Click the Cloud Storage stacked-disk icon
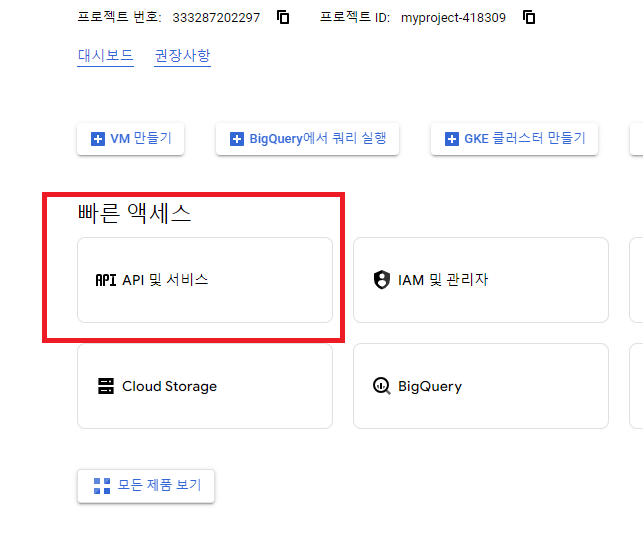The image size is (643, 543). coord(106,386)
